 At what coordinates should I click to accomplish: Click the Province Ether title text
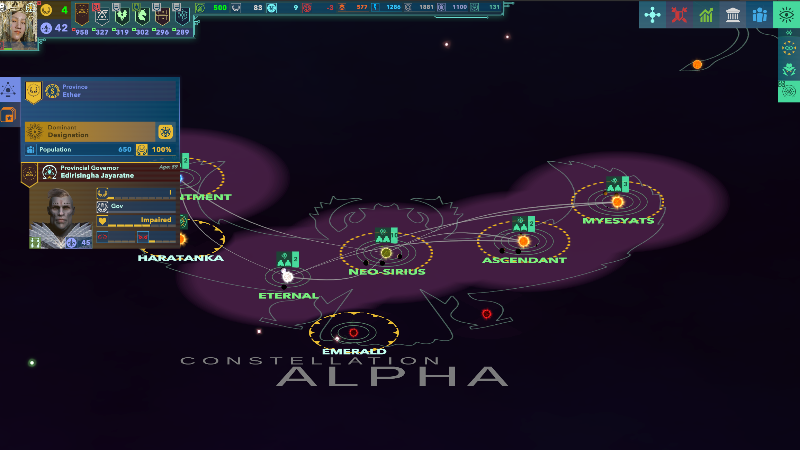tap(74, 91)
